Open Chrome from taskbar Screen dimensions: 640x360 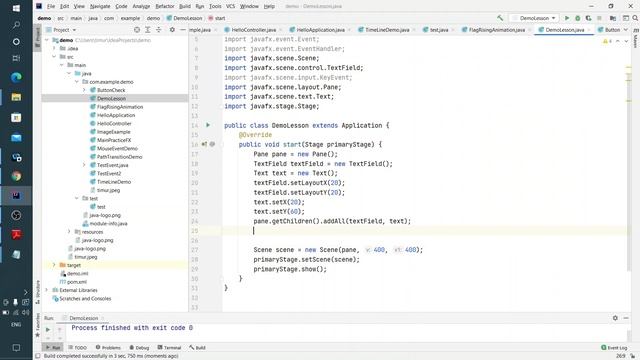coord(16,176)
